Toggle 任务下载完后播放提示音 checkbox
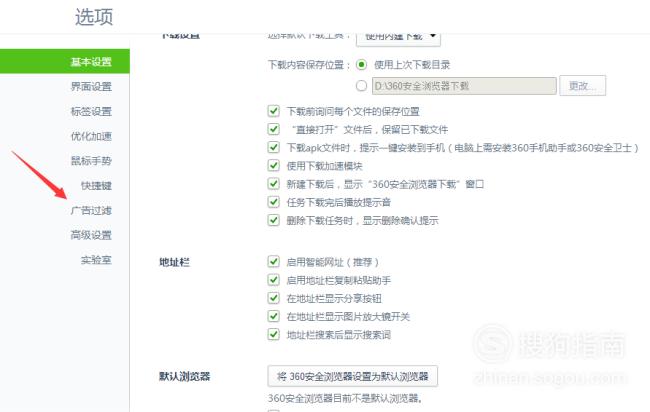 (x=274, y=202)
